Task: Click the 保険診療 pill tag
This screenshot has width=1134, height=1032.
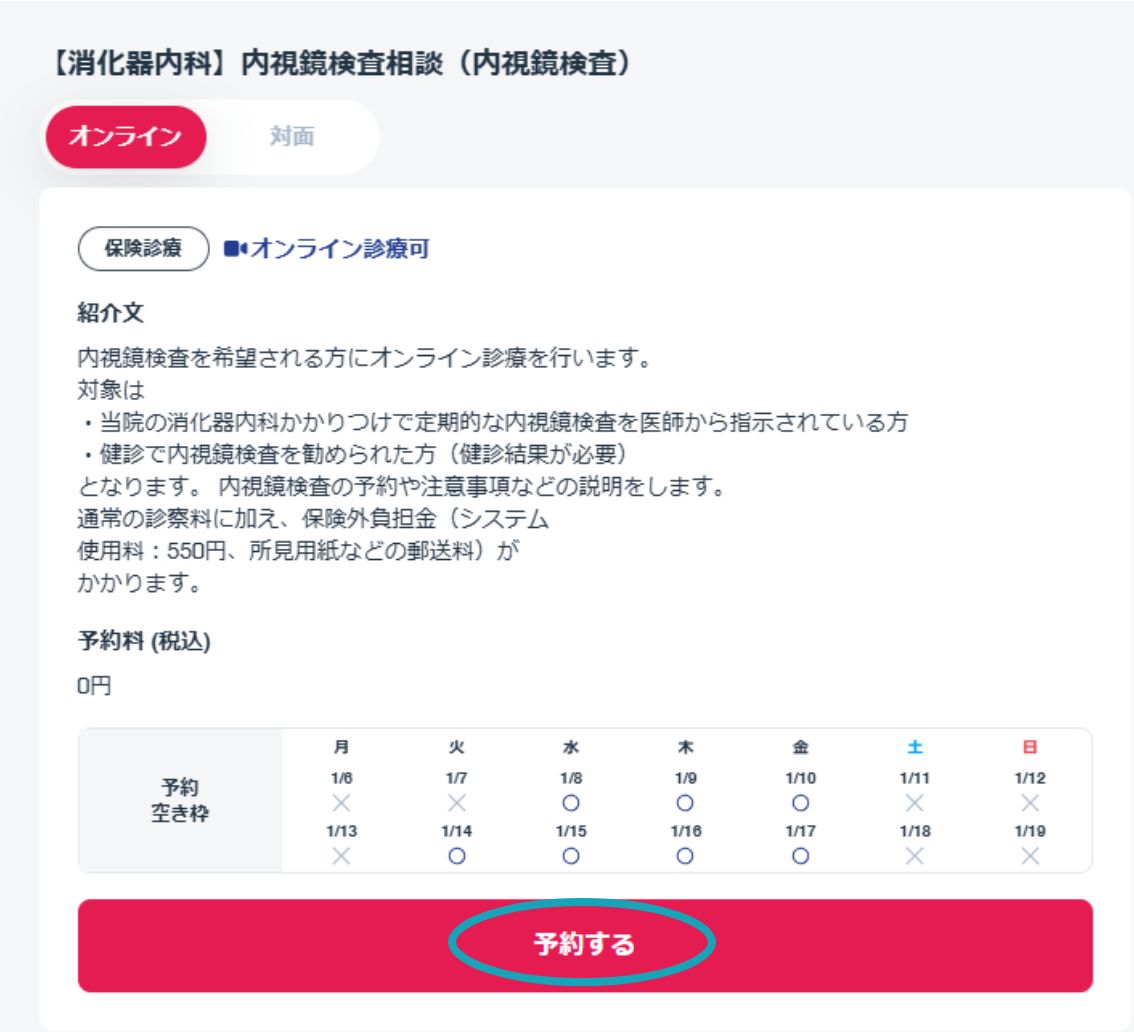Action: (x=143, y=249)
